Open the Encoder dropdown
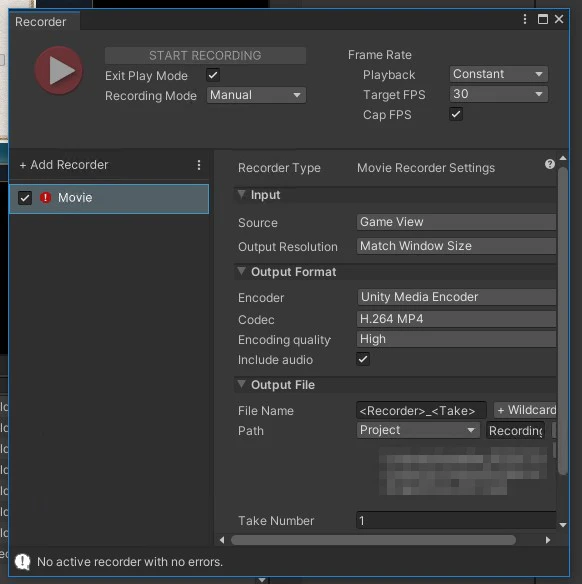 click(457, 297)
